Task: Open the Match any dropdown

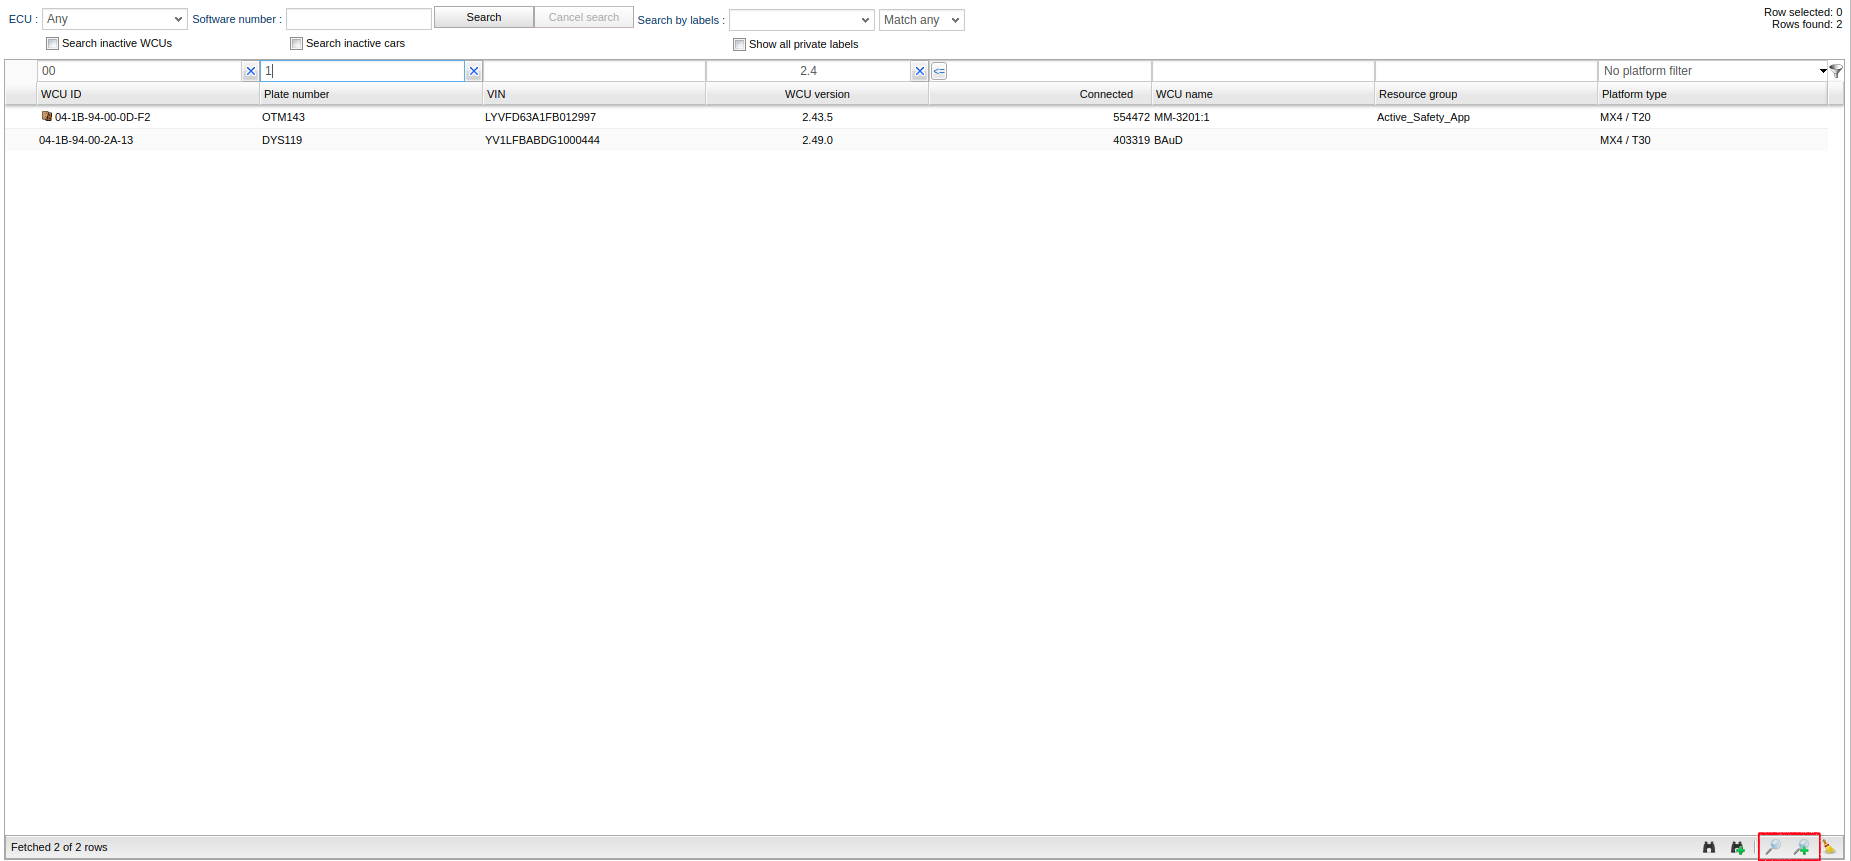Action: click(x=921, y=20)
